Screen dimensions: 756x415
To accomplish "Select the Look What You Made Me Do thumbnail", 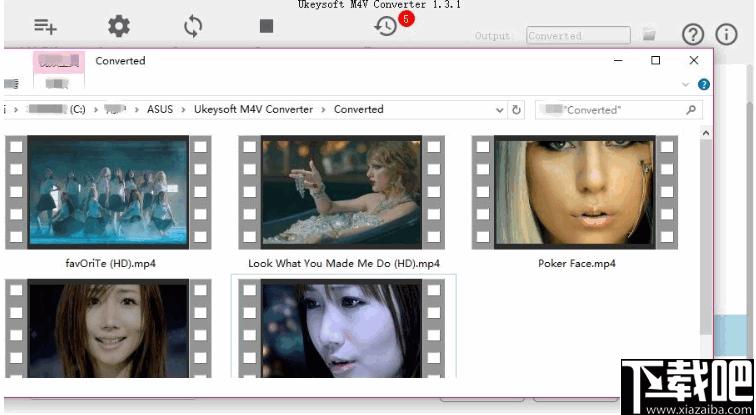I will (x=341, y=192).
